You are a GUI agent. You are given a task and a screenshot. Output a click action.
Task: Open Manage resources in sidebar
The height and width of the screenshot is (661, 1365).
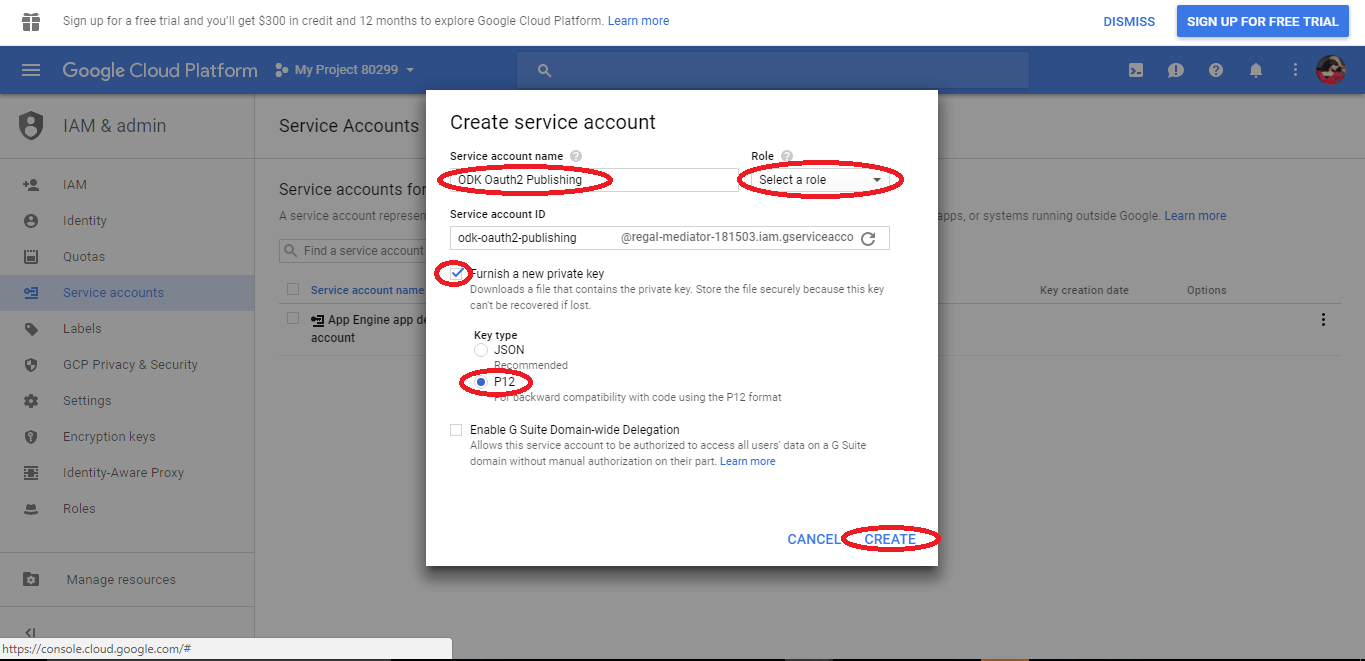pyautogui.click(x=121, y=579)
